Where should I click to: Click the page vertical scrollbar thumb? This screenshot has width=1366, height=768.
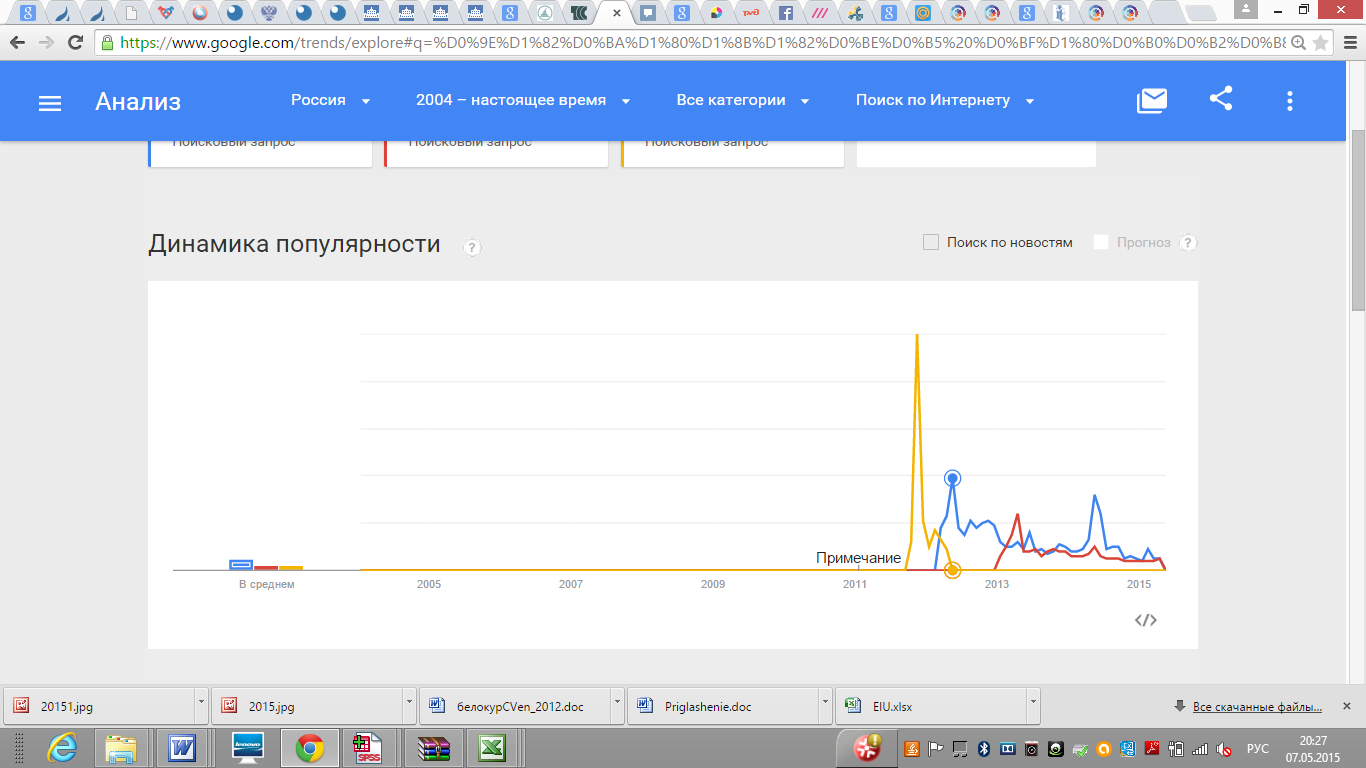[x=1358, y=220]
